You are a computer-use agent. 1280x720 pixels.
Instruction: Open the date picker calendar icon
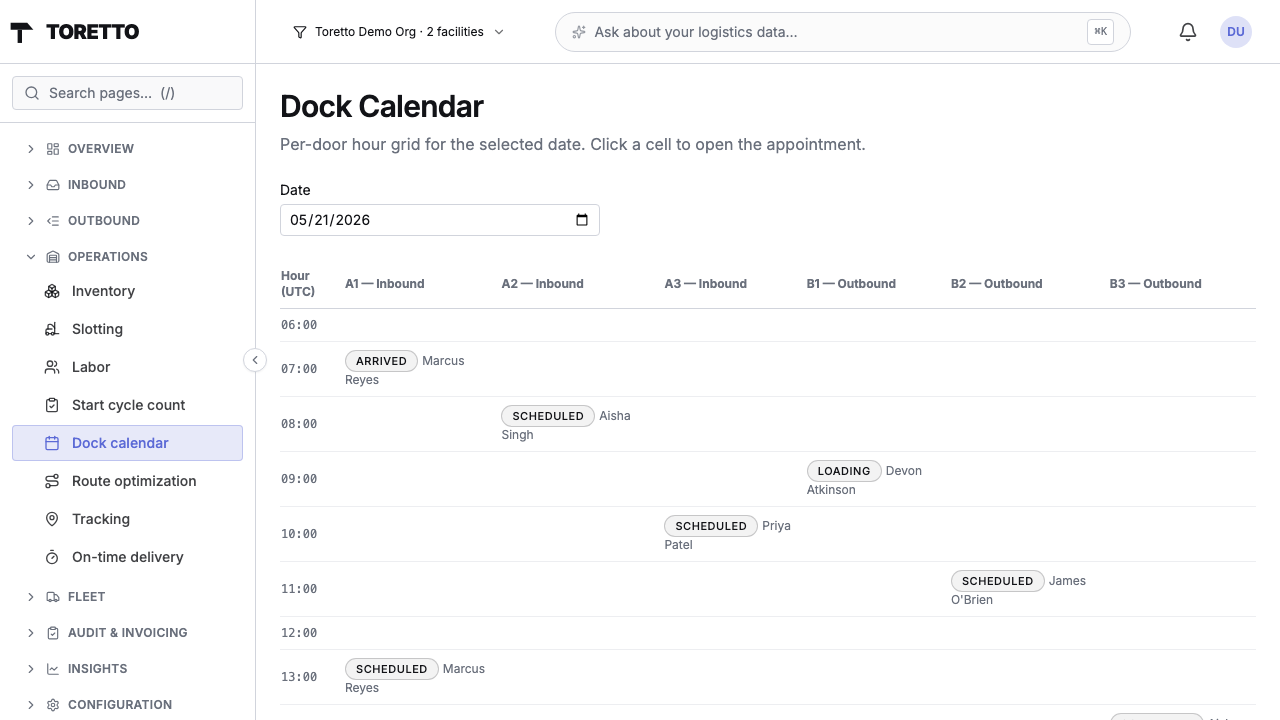(582, 220)
